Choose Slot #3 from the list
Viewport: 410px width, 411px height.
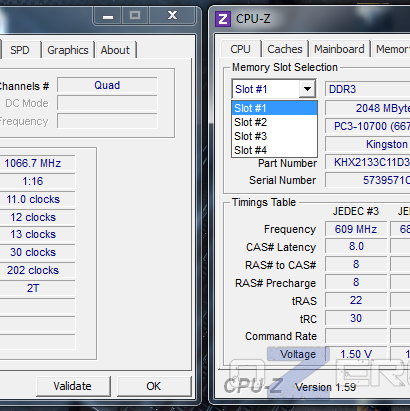tap(274, 136)
